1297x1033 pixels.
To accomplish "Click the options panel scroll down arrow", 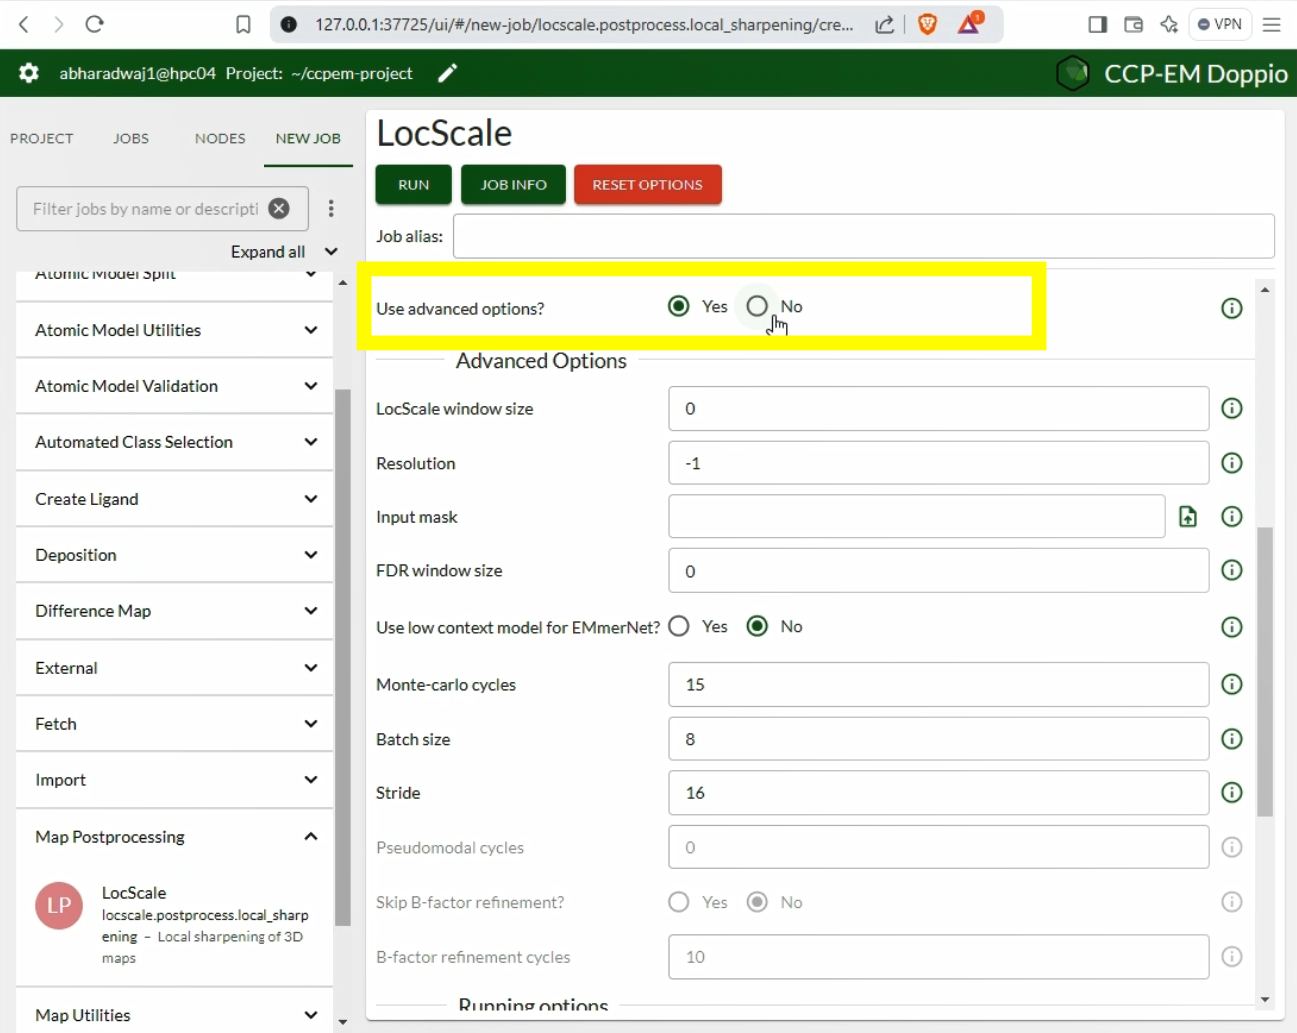I will [x=1265, y=999].
